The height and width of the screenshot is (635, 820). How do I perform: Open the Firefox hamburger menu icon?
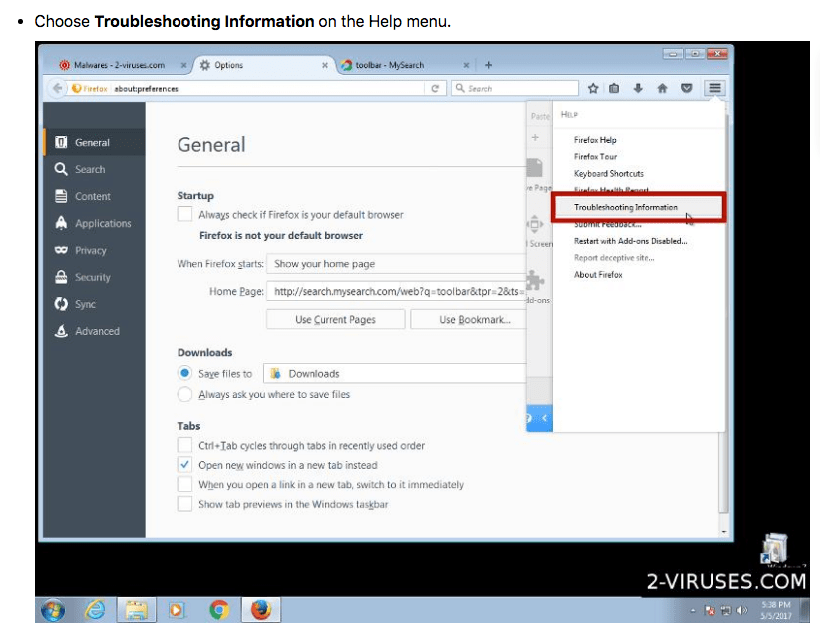coord(714,88)
